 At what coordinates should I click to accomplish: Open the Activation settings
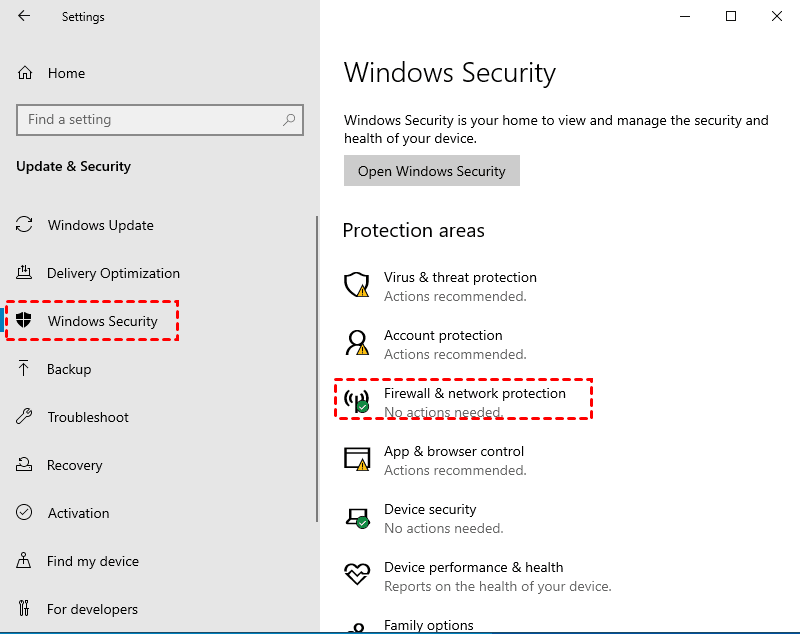tap(78, 513)
